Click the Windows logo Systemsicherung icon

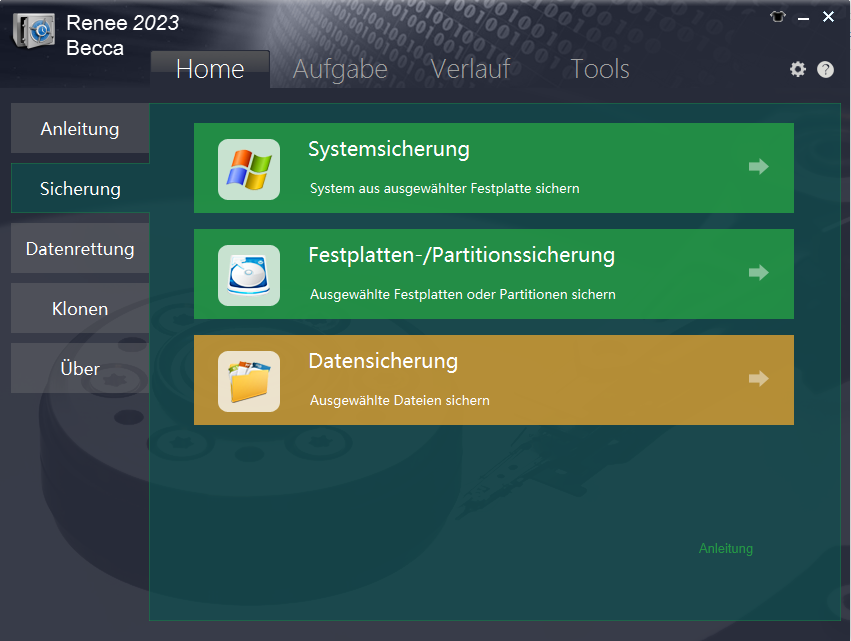pos(249,169)
